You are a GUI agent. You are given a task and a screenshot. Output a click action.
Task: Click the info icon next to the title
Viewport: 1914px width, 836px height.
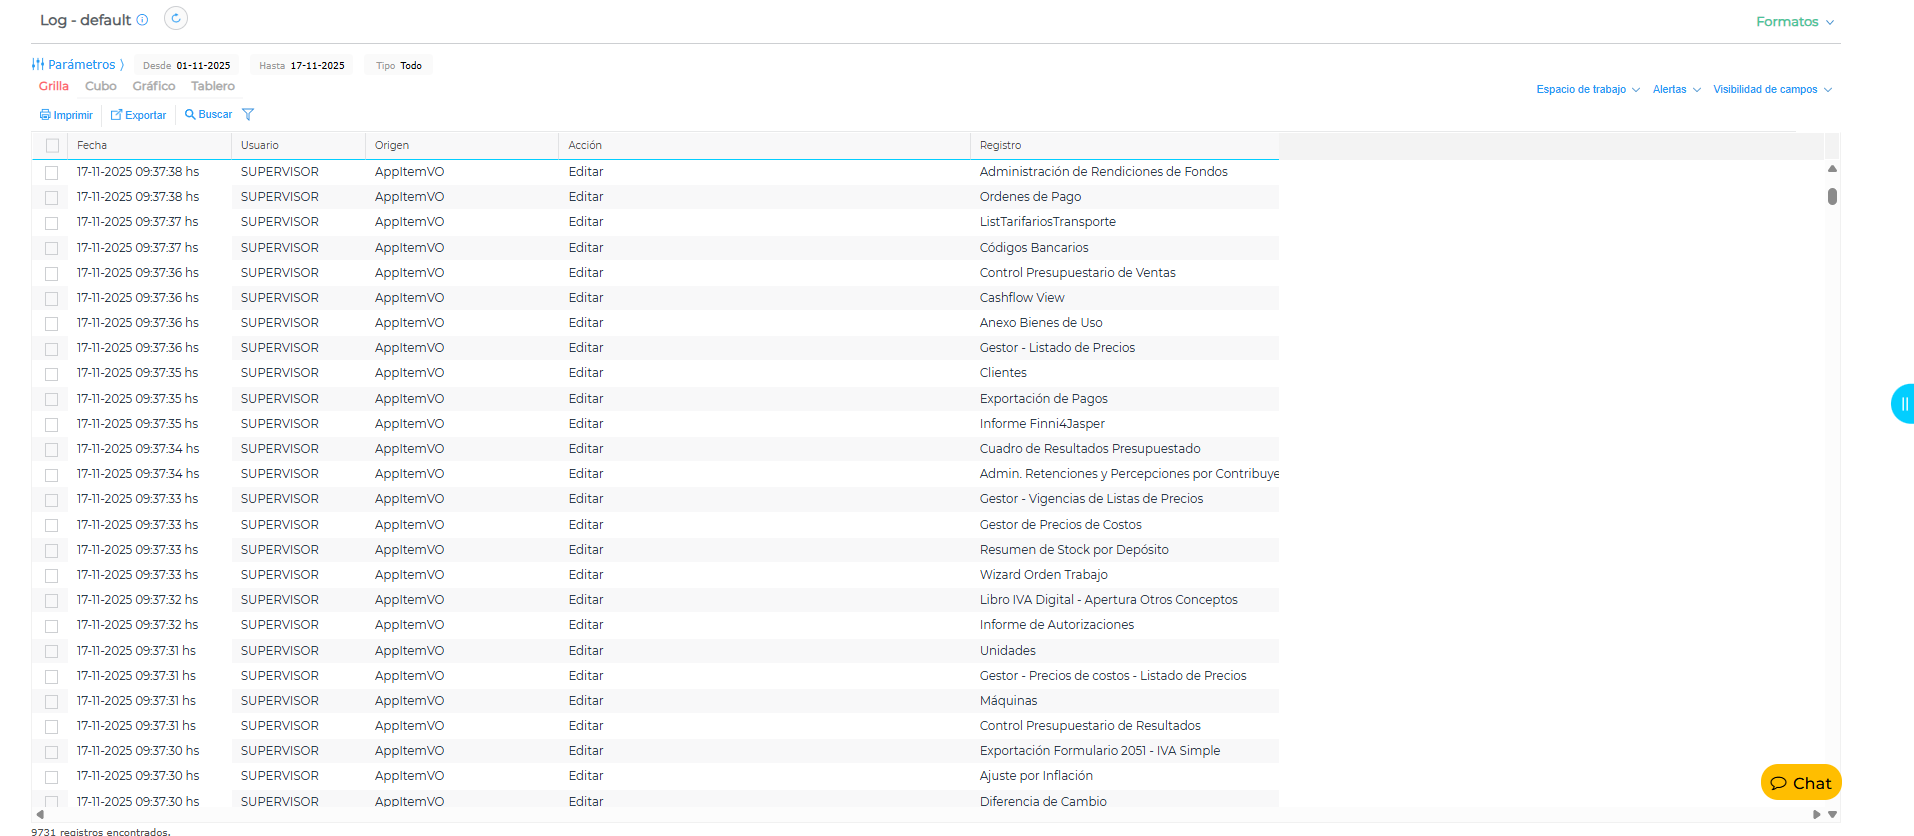(142, 20)
